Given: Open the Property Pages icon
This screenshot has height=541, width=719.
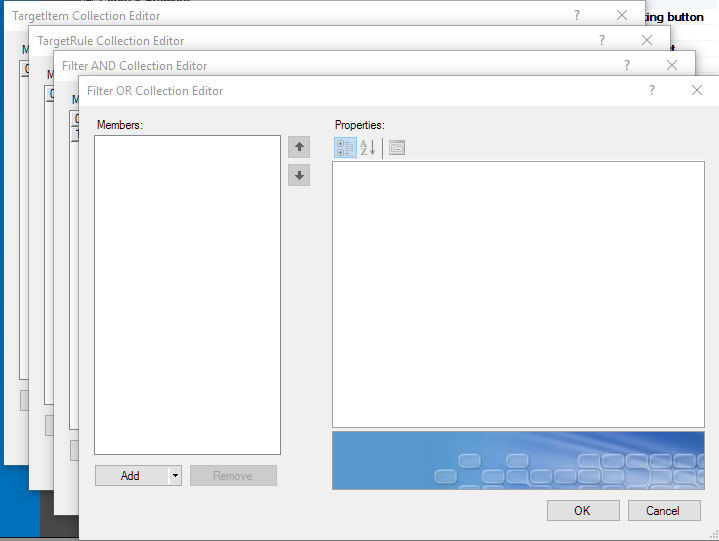Looking at the screenshot, I should coord(397,148).
